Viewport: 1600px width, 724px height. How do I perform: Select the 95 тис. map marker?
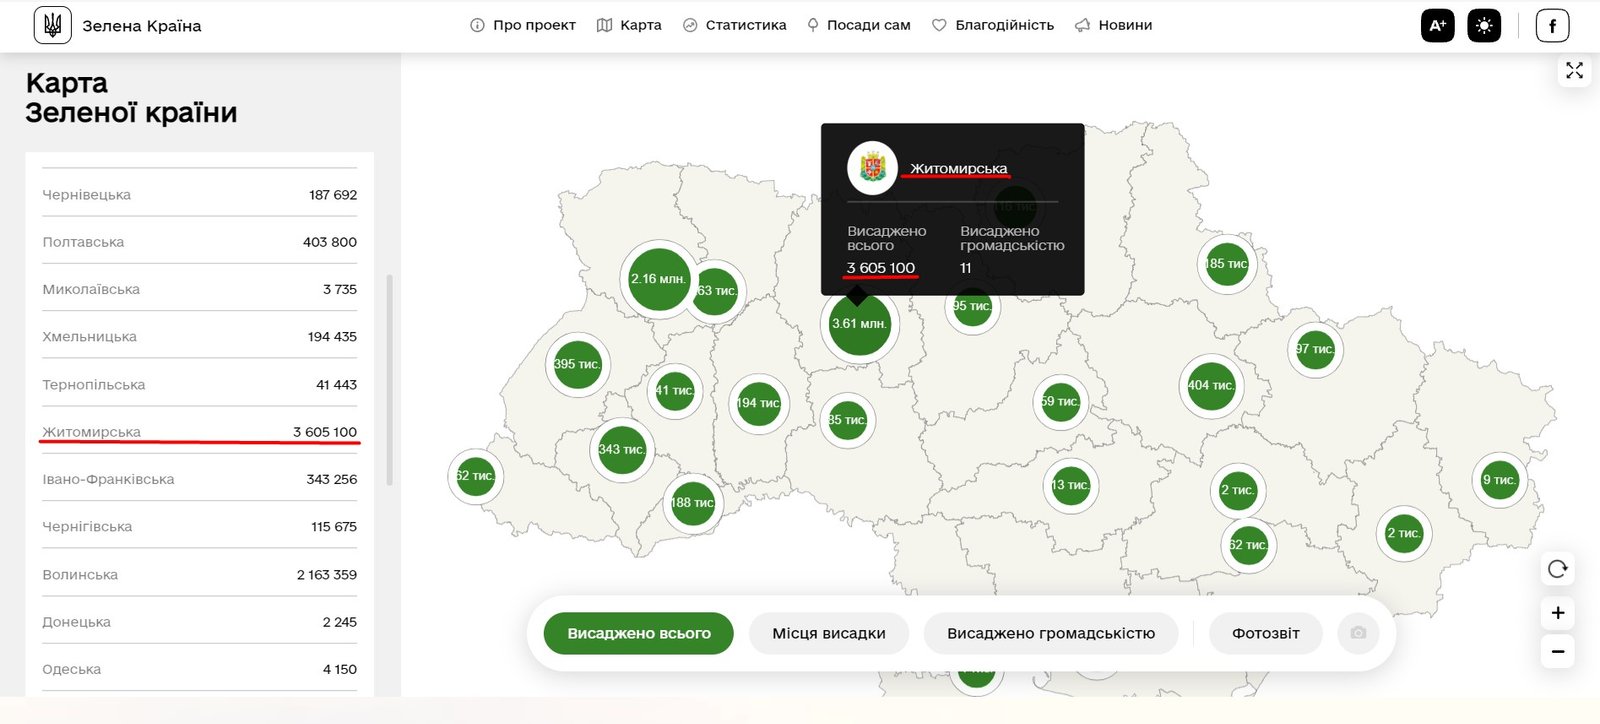pyautogui.click(x=972, y=306)
